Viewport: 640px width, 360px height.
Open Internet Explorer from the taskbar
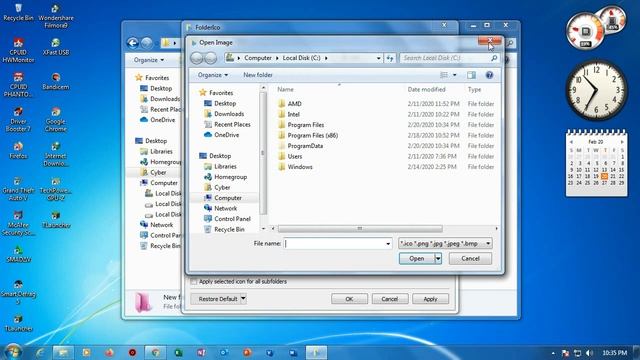pos(40,352)
